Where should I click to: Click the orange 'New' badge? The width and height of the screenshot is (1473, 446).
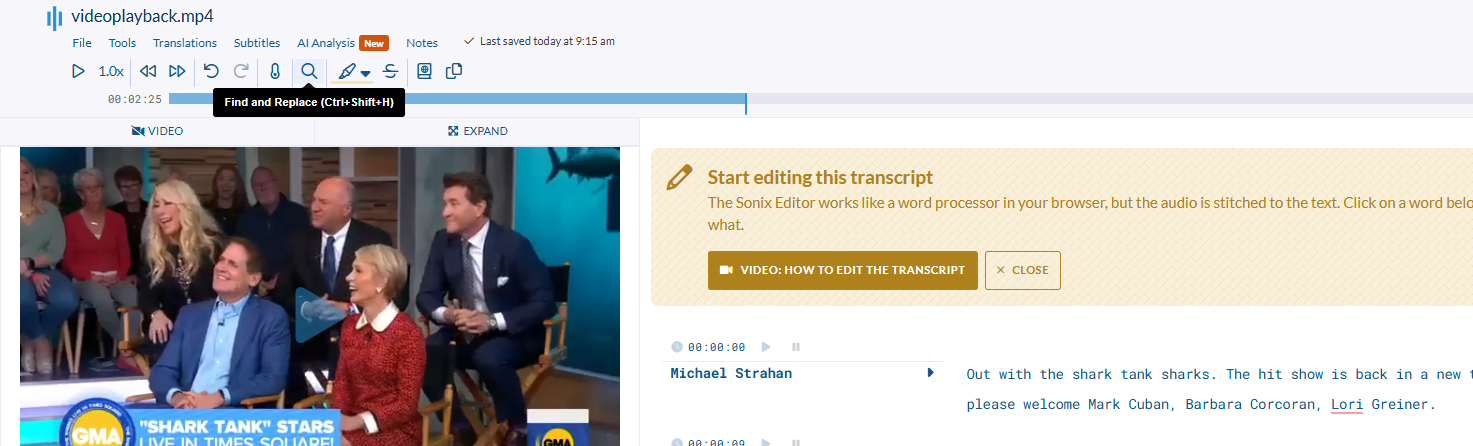point(374,43)
